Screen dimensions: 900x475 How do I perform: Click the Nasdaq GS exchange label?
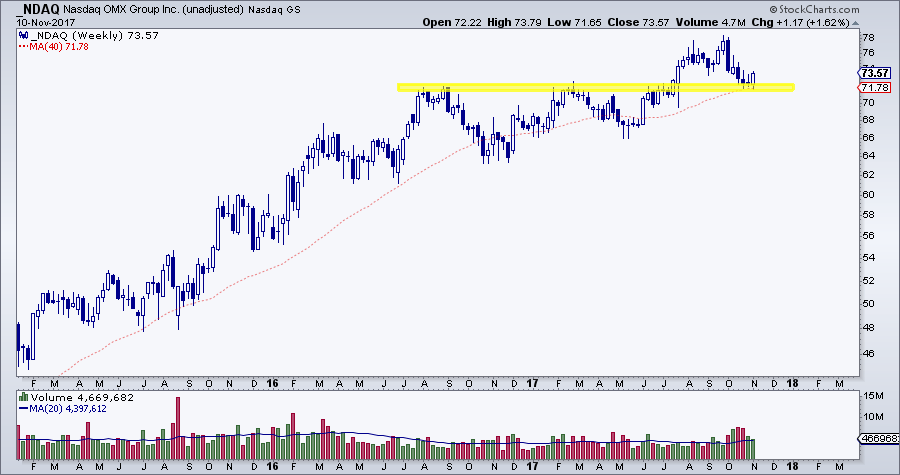(273, 10)
